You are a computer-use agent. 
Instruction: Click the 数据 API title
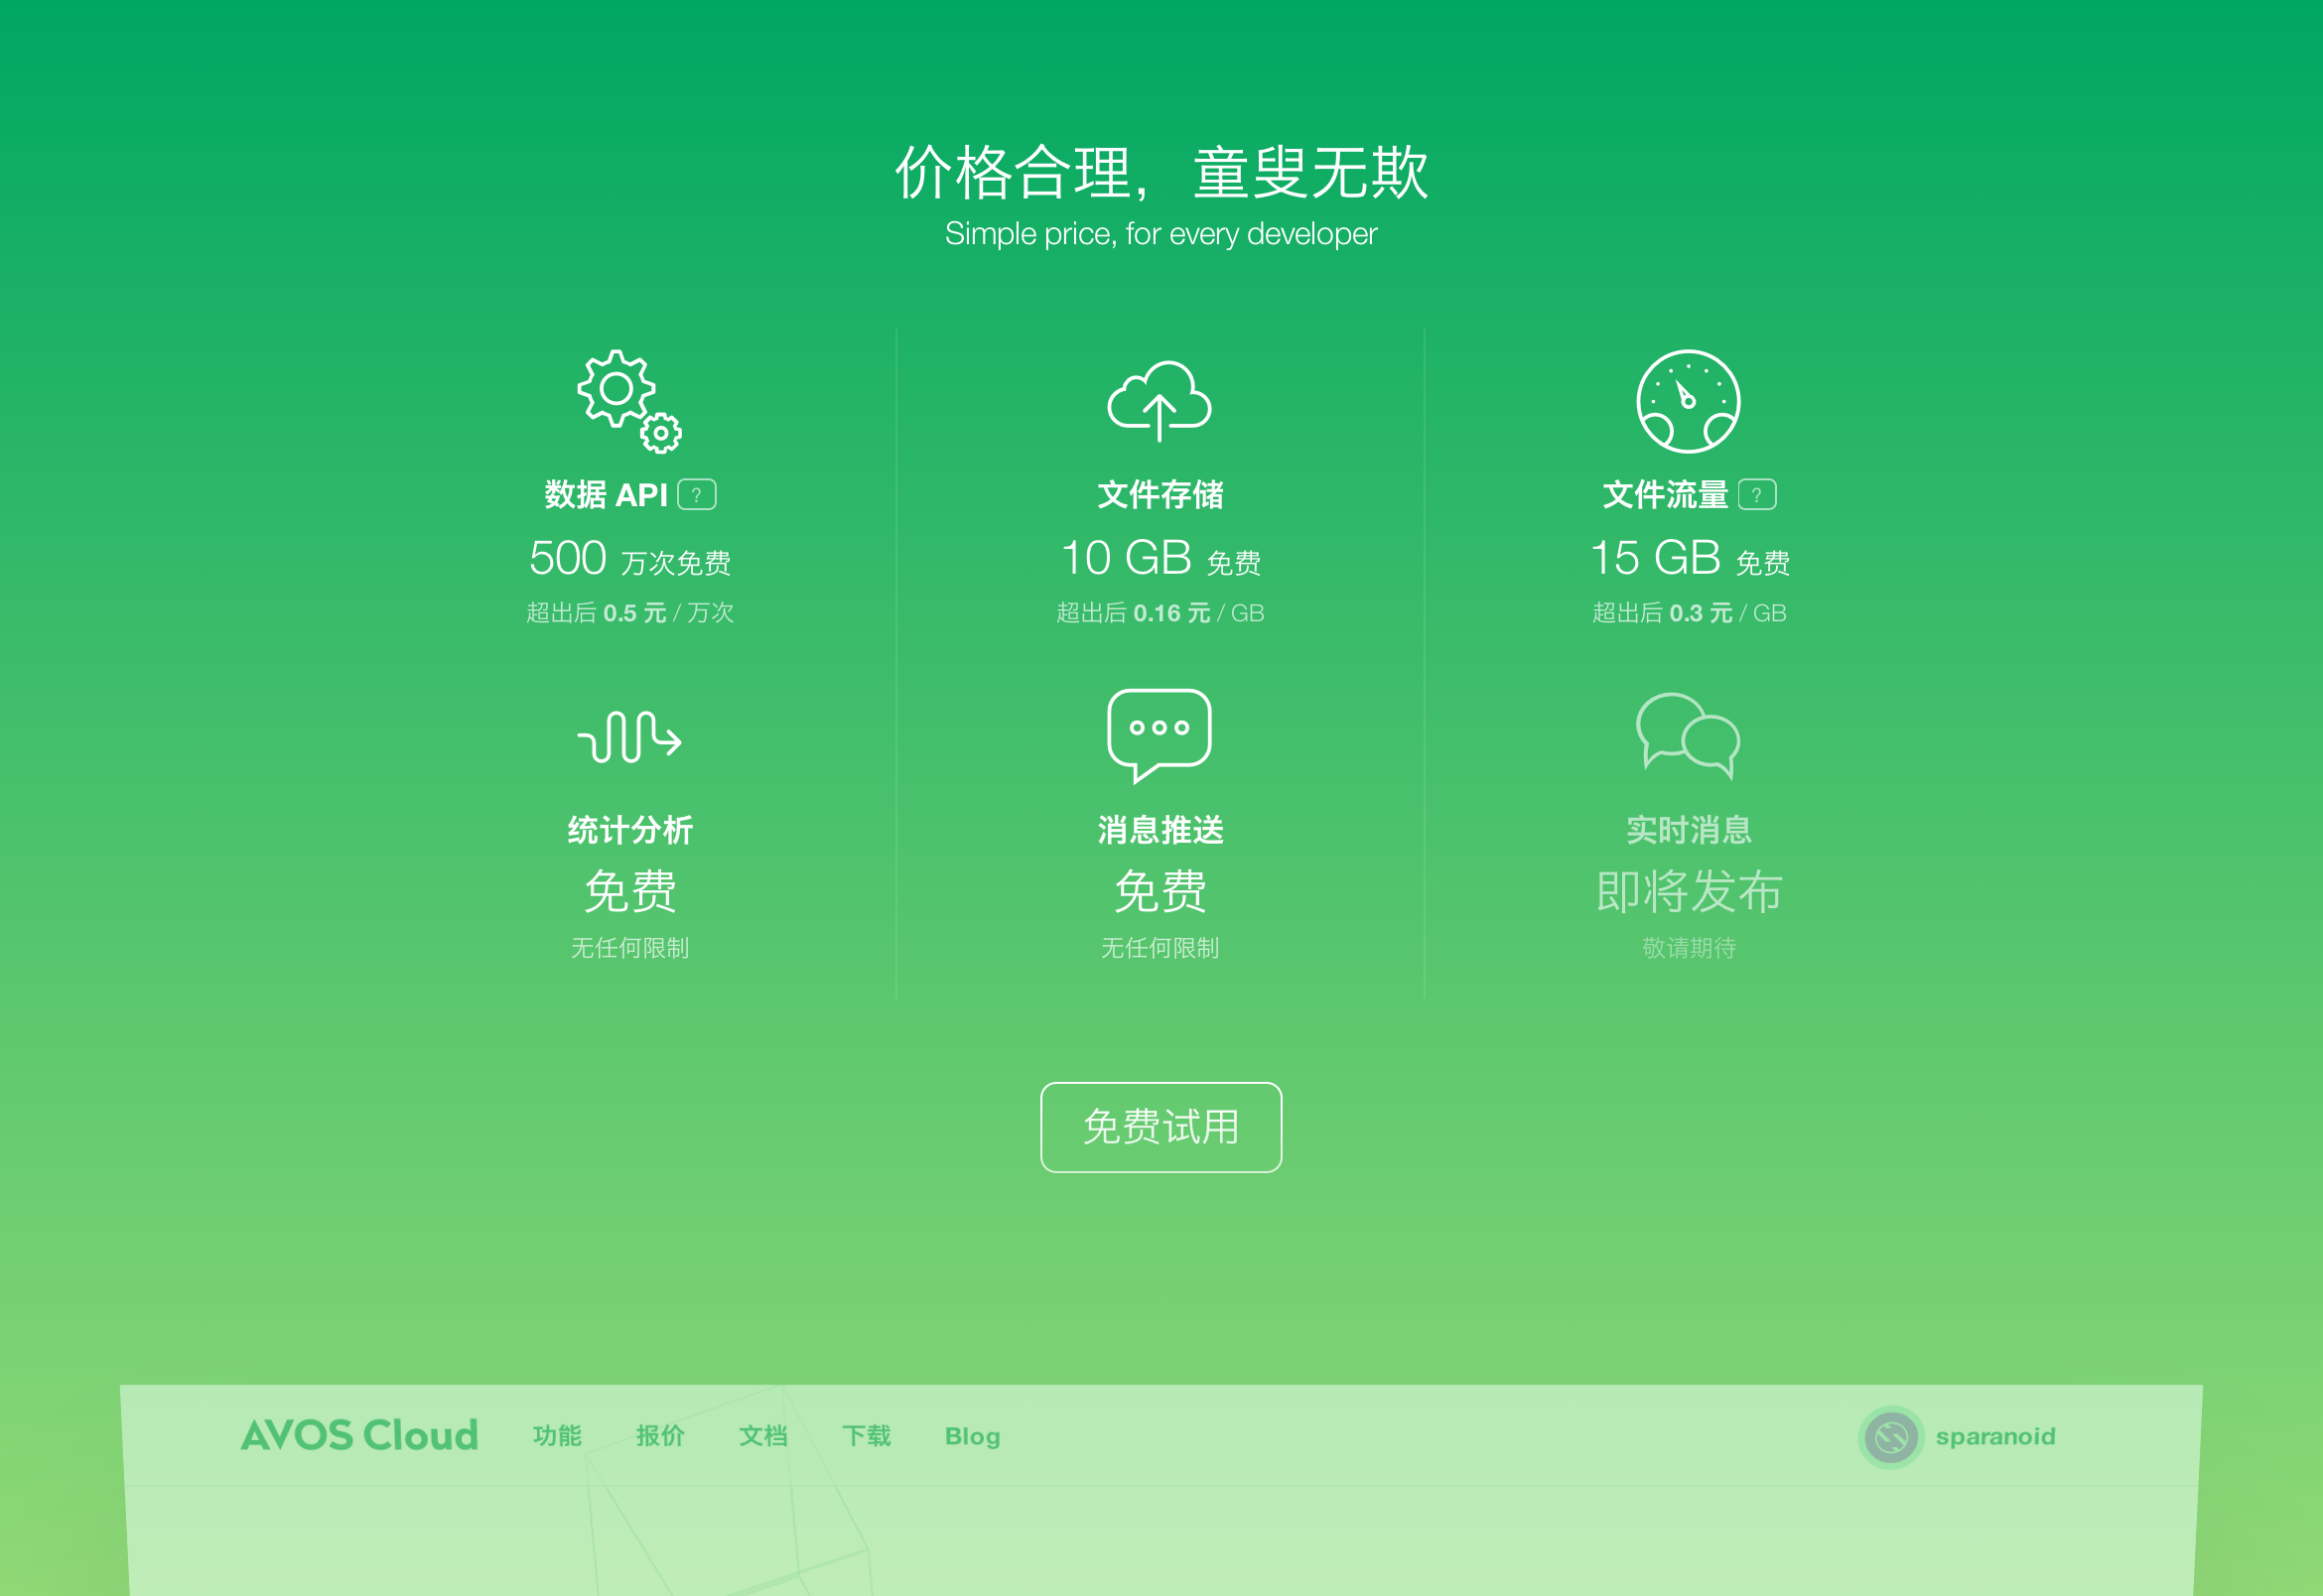click(605, 495)
